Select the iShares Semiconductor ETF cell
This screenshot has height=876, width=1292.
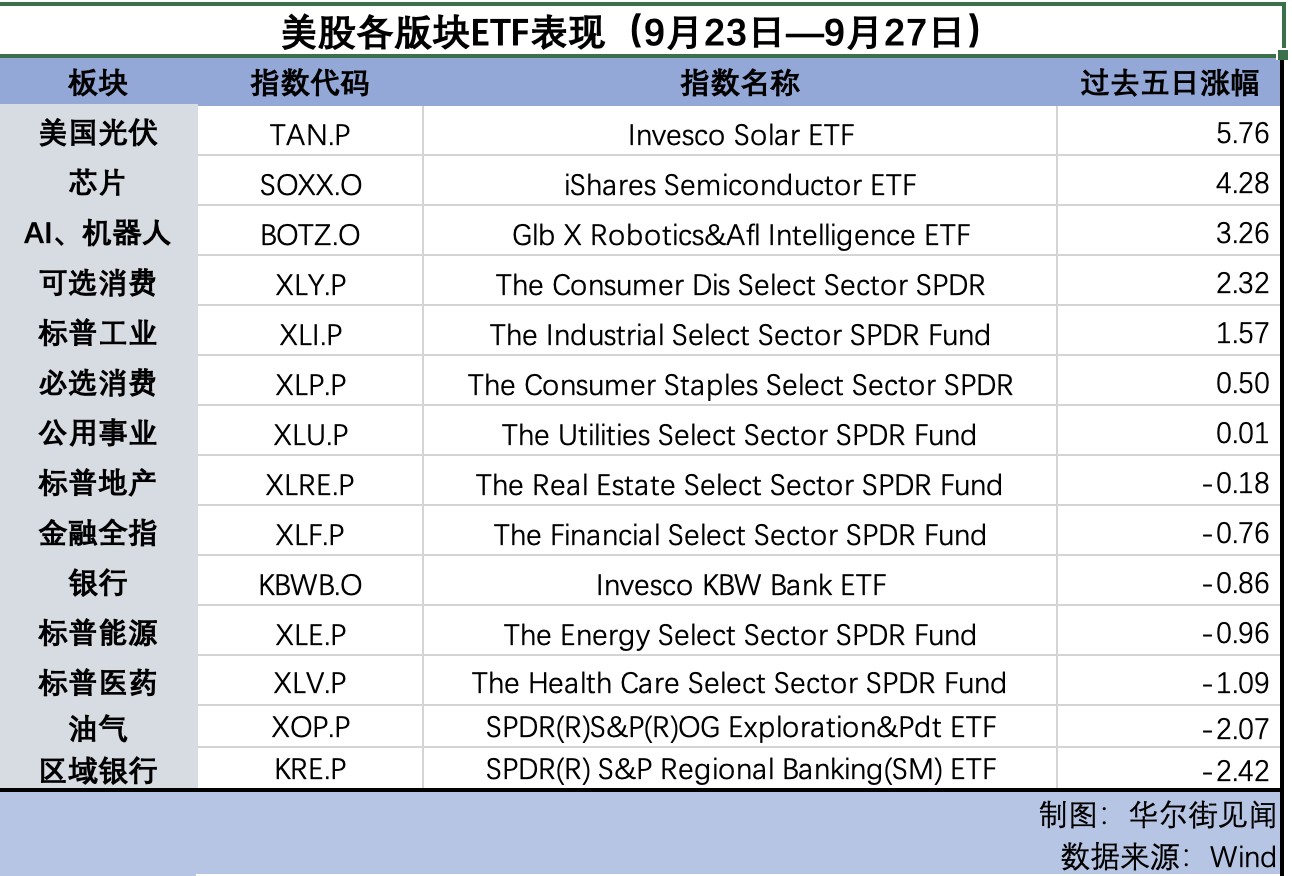pos(739,185)
